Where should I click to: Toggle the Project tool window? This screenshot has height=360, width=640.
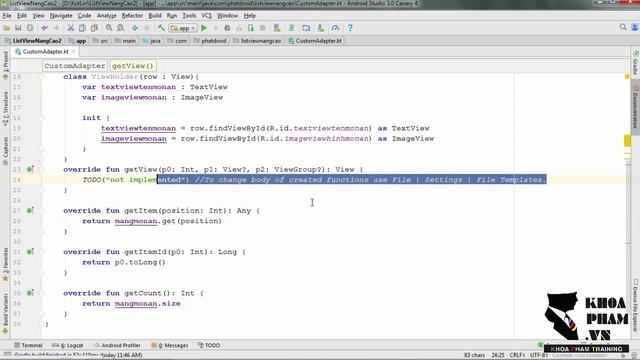(5, 65)
